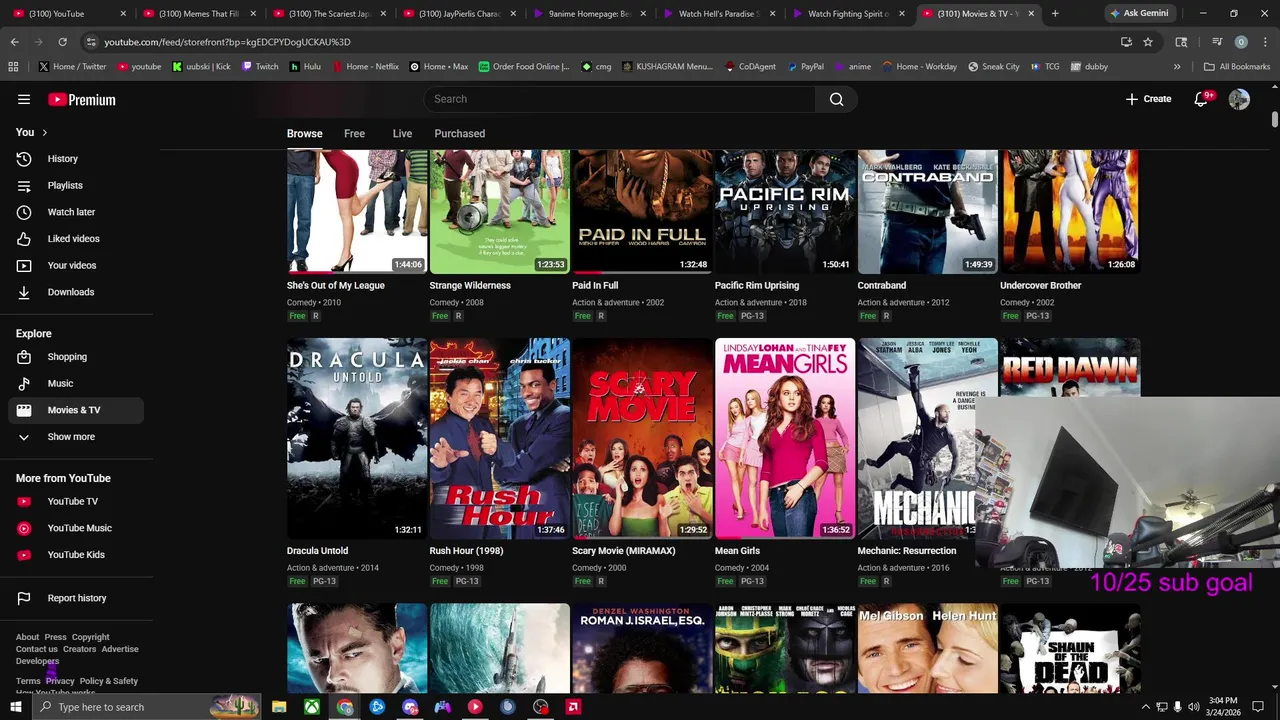Image resolution: width=1280 pixels, height=720 pixels.
Task: Open Contraband movie poster
Action: 927,211
